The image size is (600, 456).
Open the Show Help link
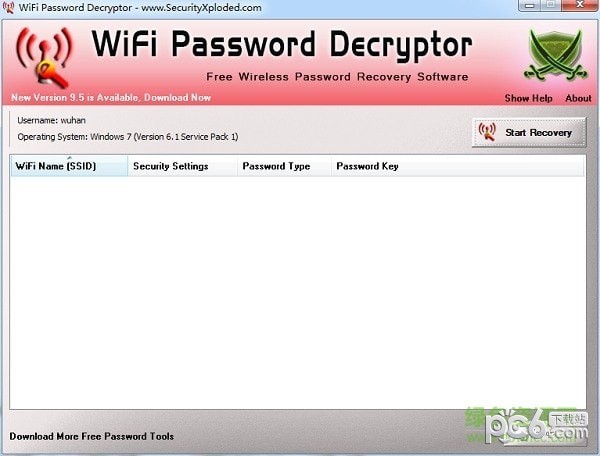pos(528,98)
